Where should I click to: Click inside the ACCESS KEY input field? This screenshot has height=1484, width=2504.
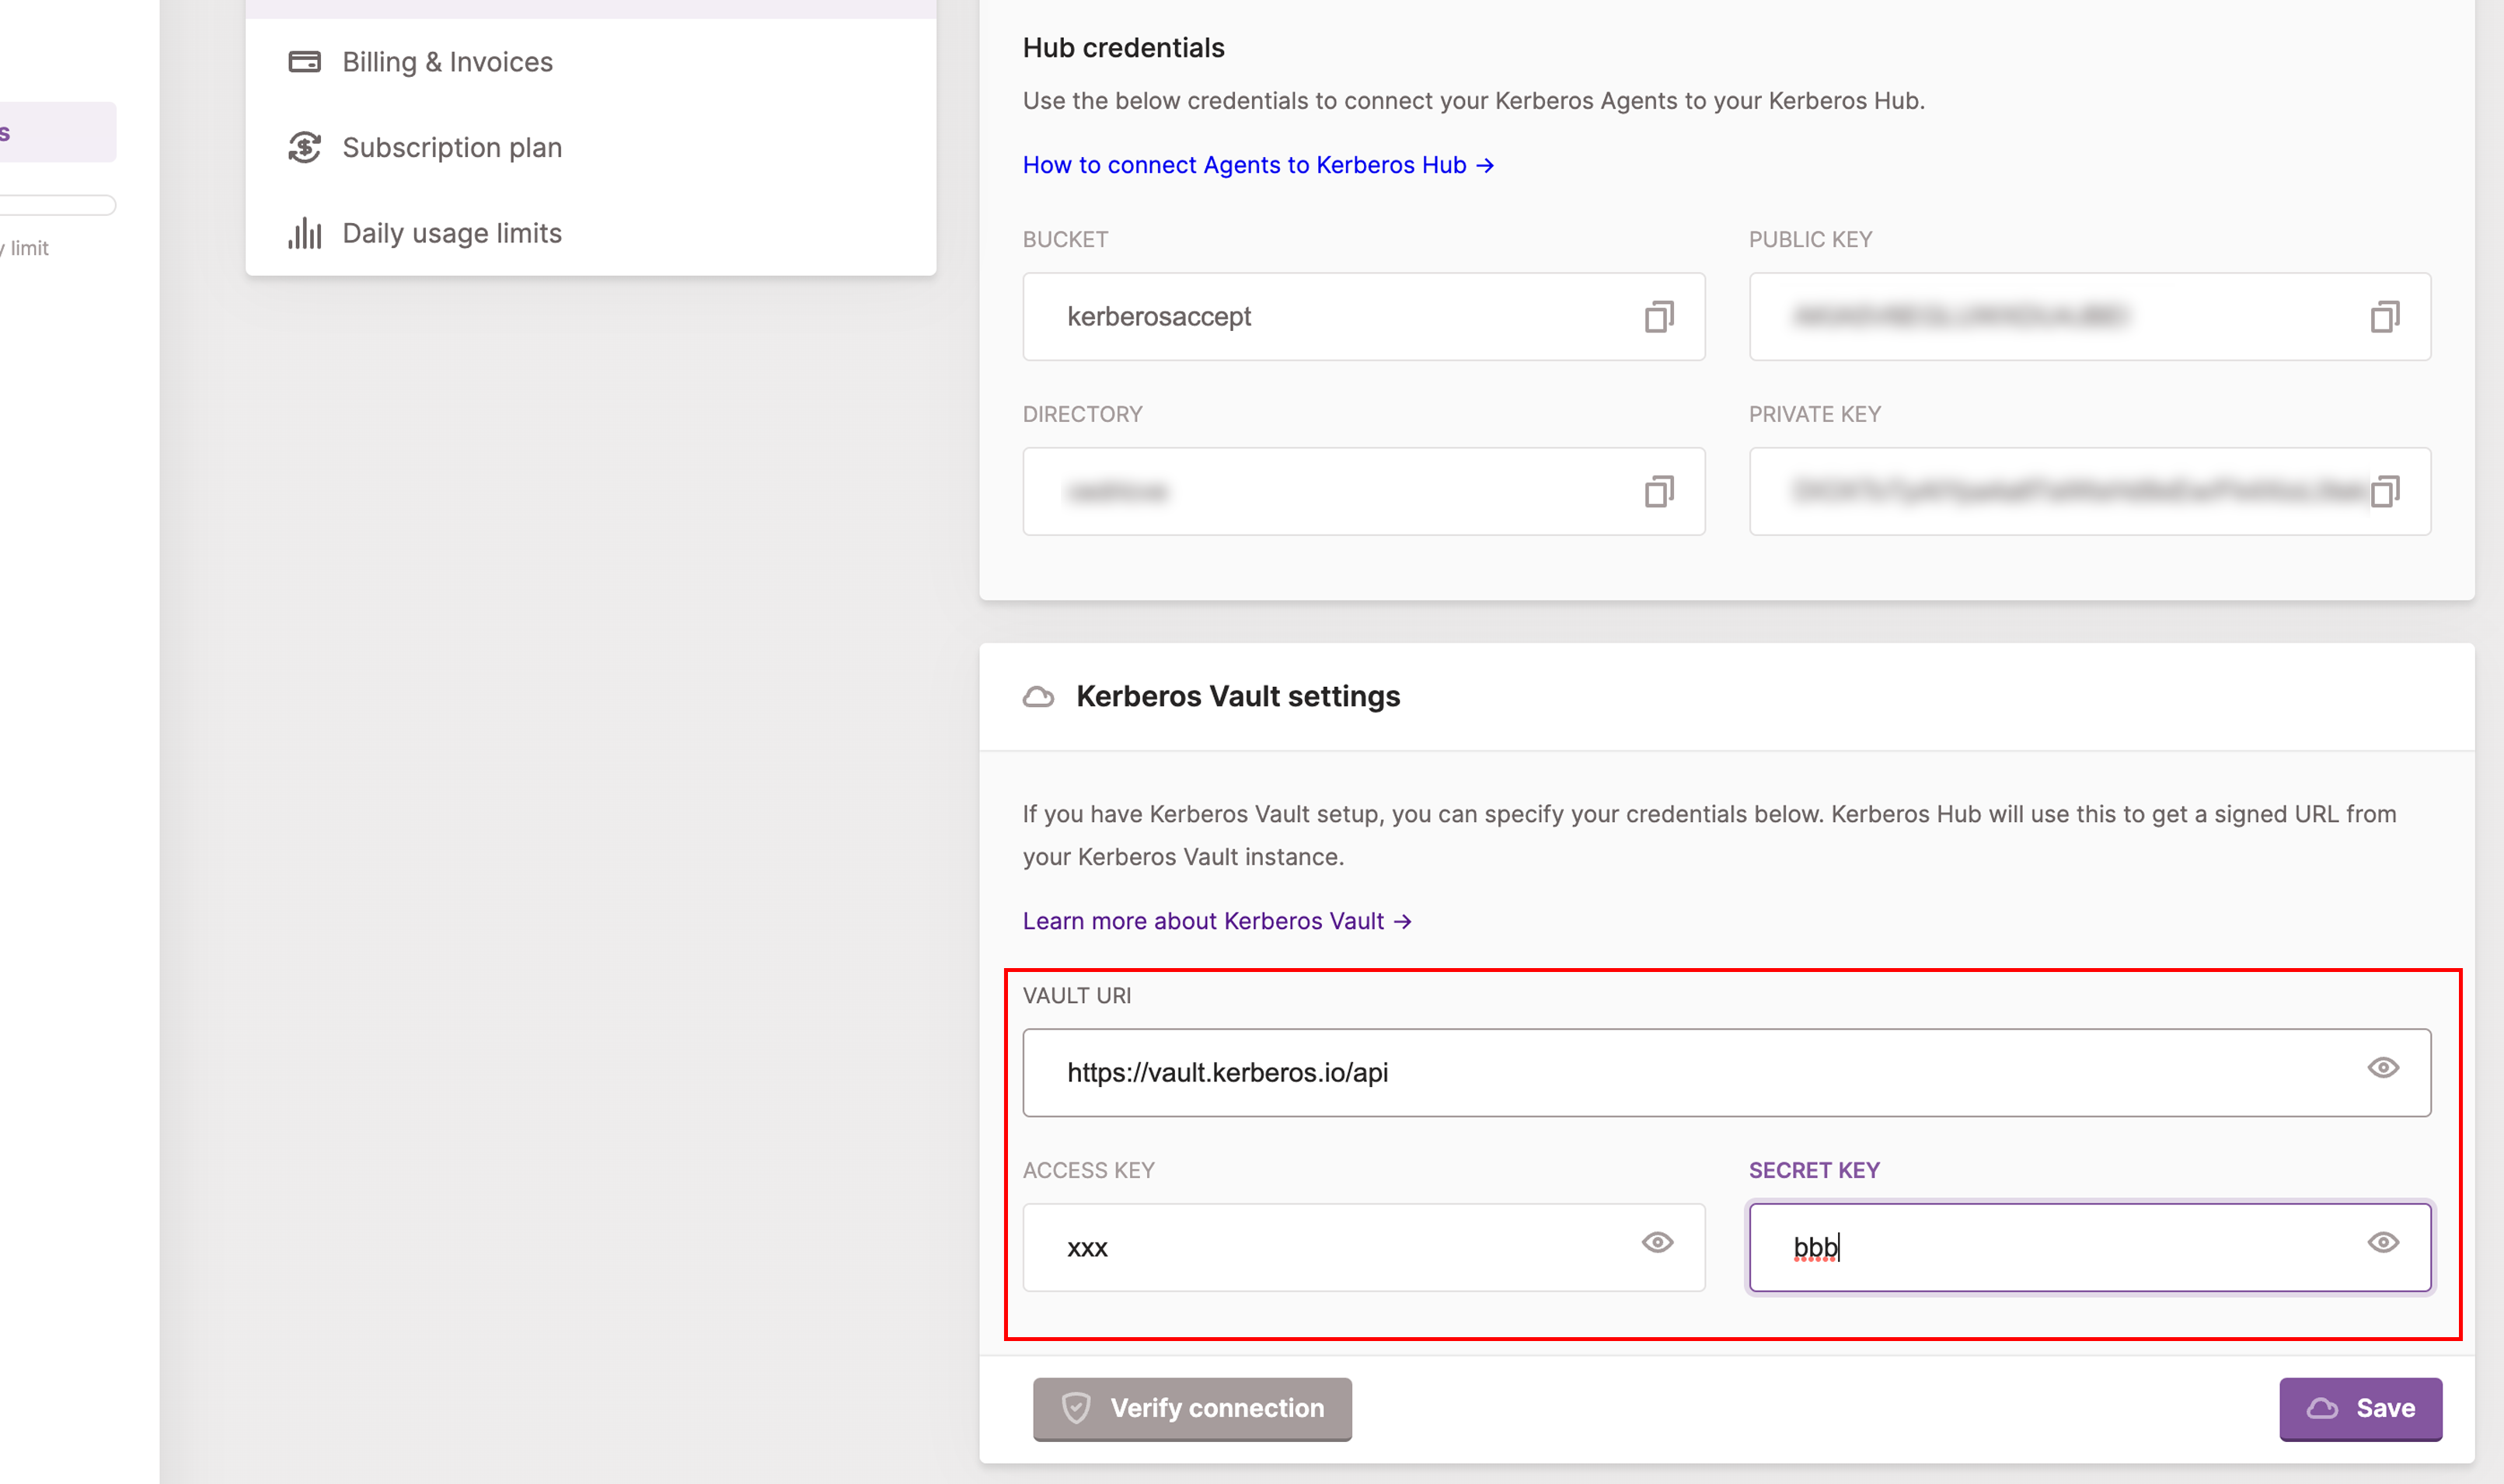pos(1300,1247)
